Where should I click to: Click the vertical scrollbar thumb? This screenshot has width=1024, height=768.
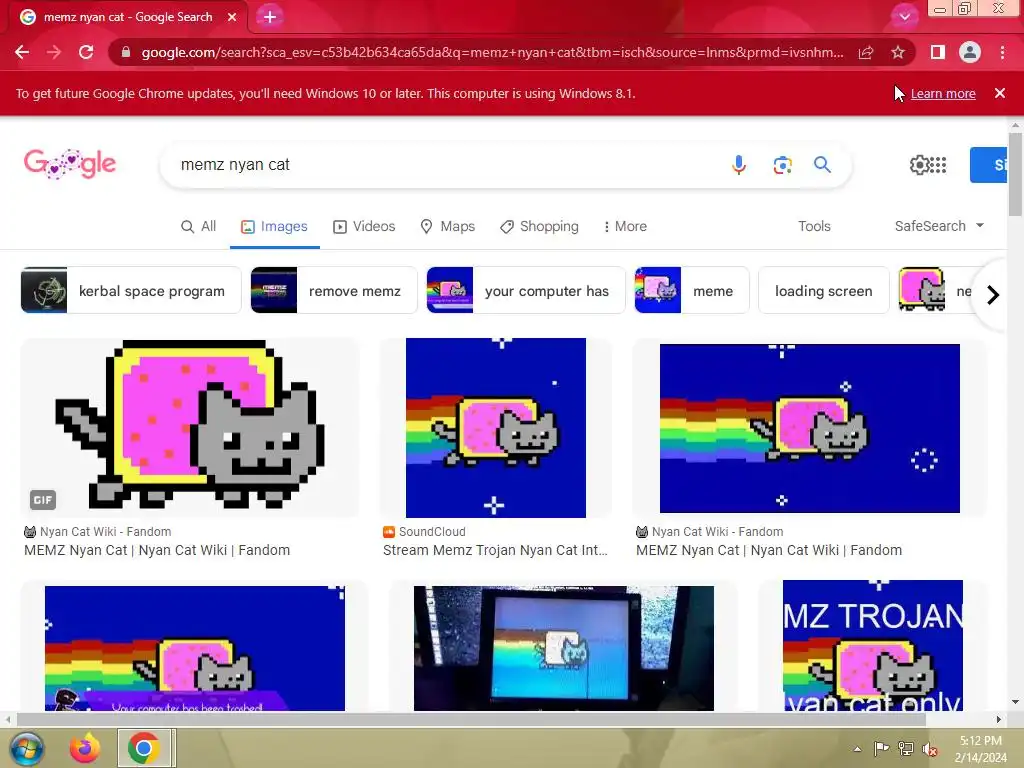click(1015, 174)
